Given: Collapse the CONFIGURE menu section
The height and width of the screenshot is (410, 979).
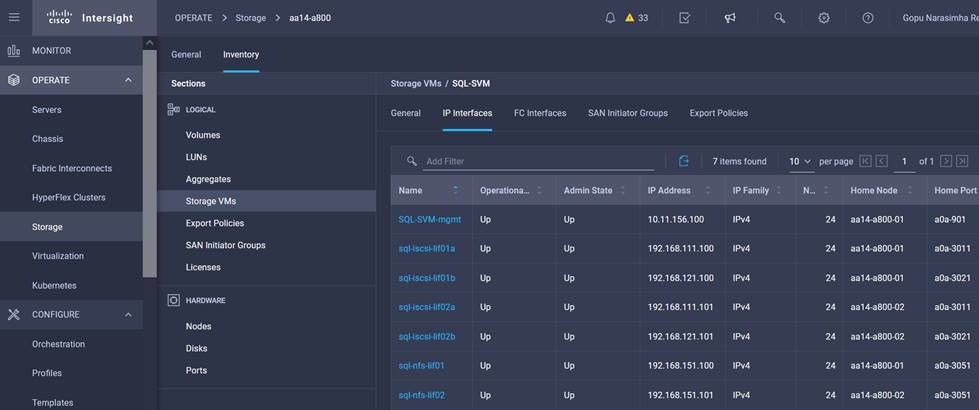Looking at the screenshot, I should (x=128, y=315).
